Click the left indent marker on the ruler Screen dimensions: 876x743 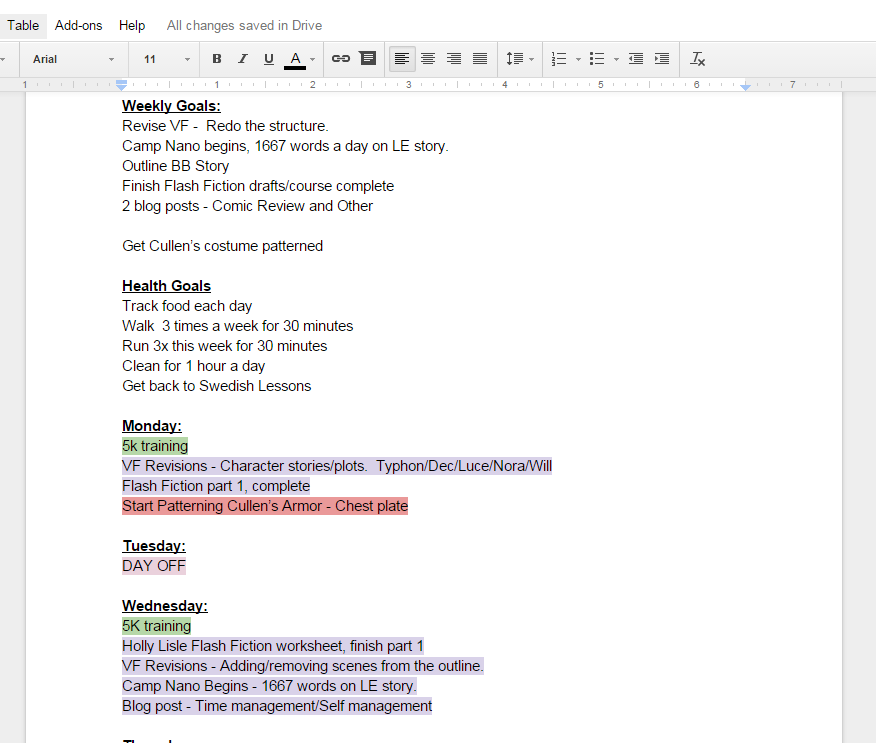click(x=122, y=86)
